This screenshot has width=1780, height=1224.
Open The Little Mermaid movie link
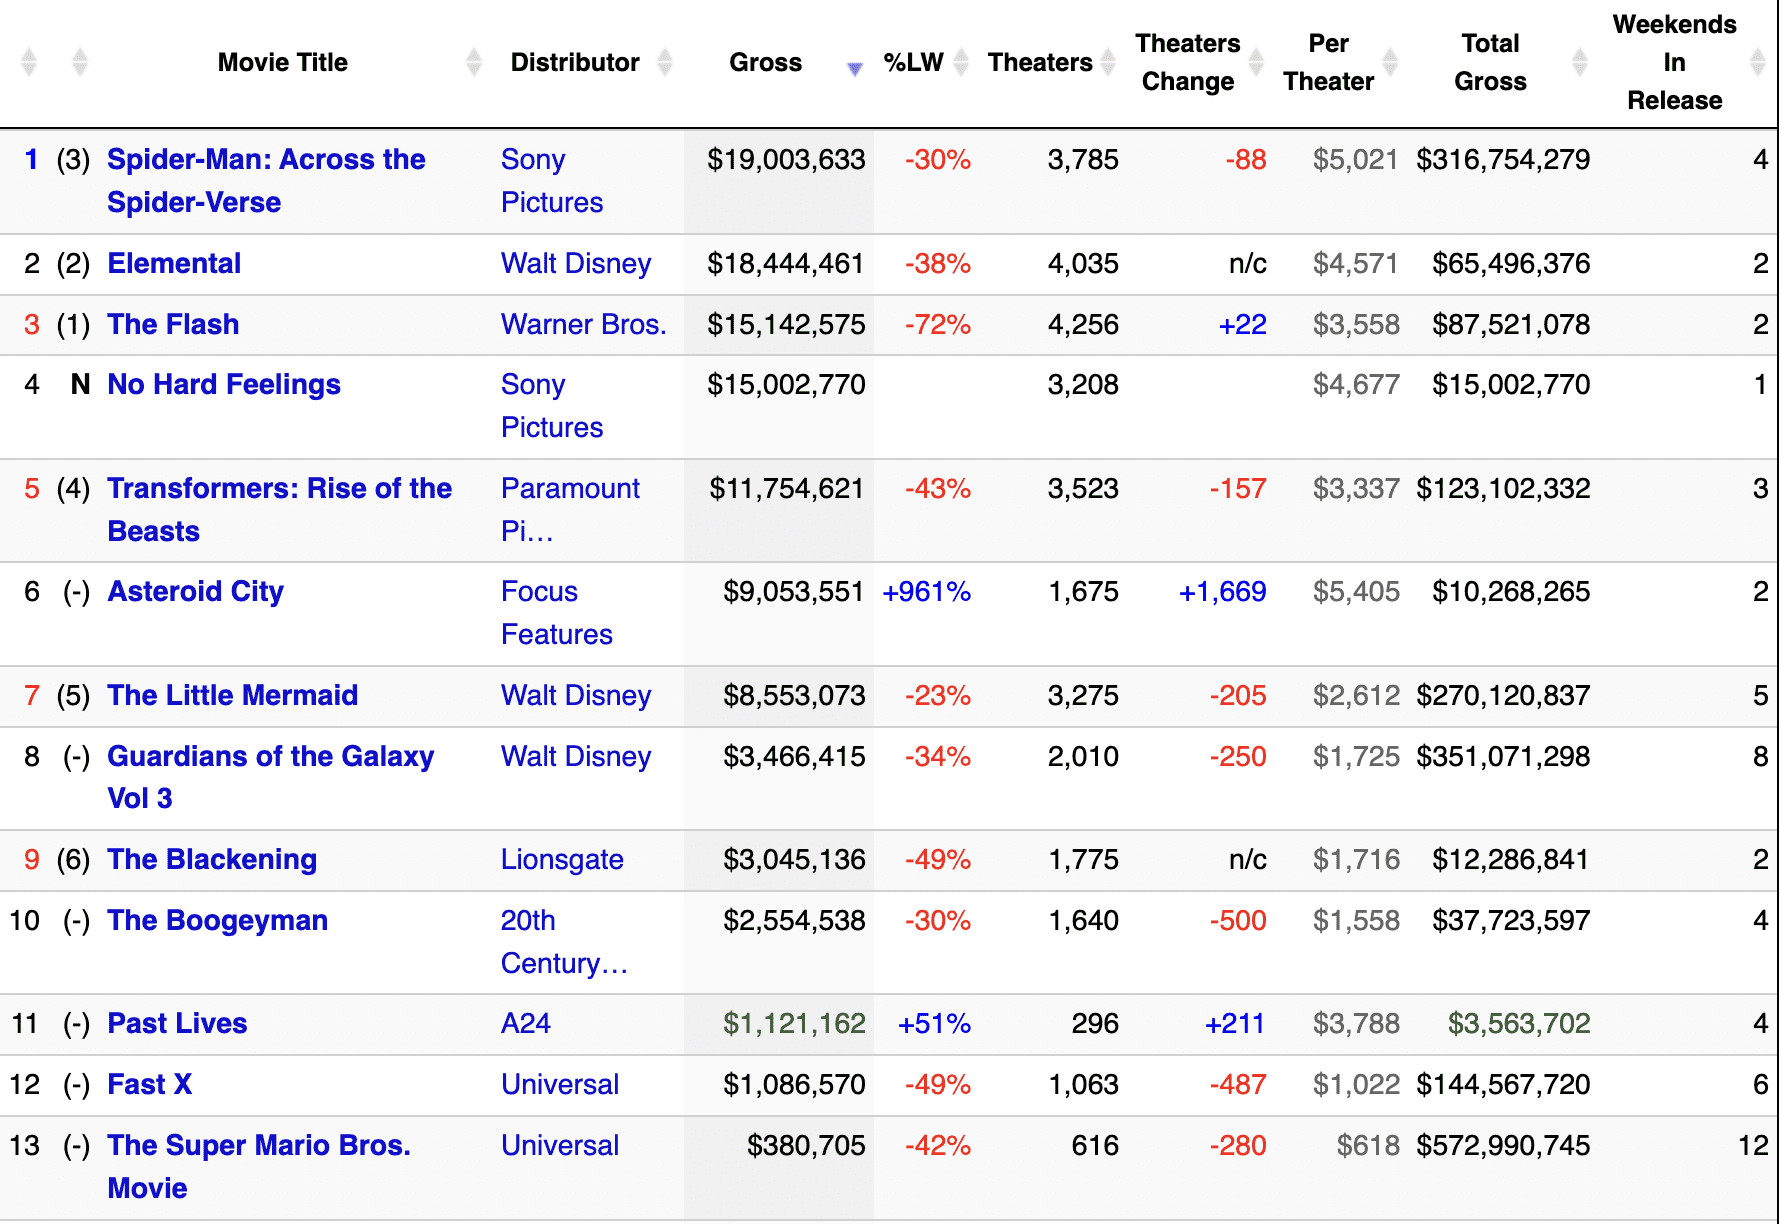pos(232,695)
